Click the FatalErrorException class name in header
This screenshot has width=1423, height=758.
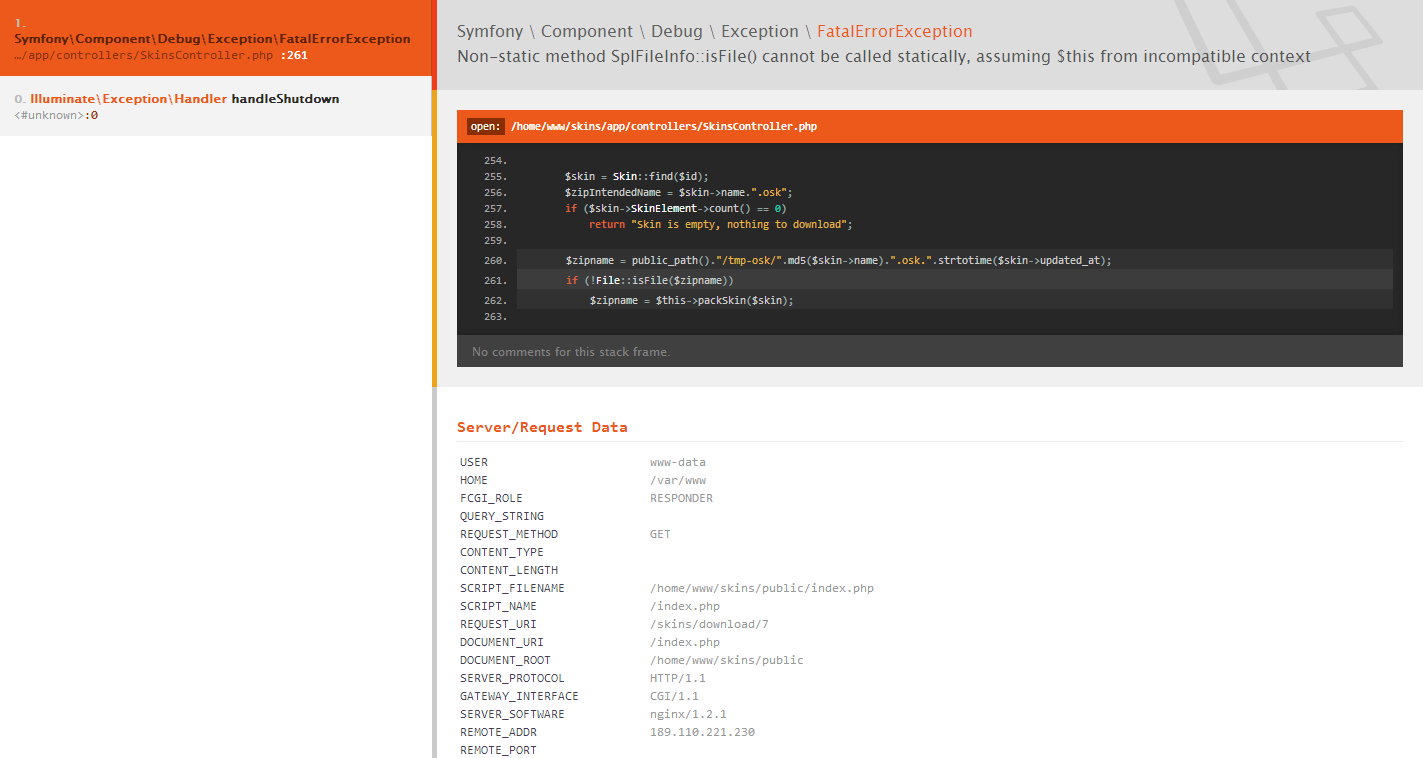[894, 32]
